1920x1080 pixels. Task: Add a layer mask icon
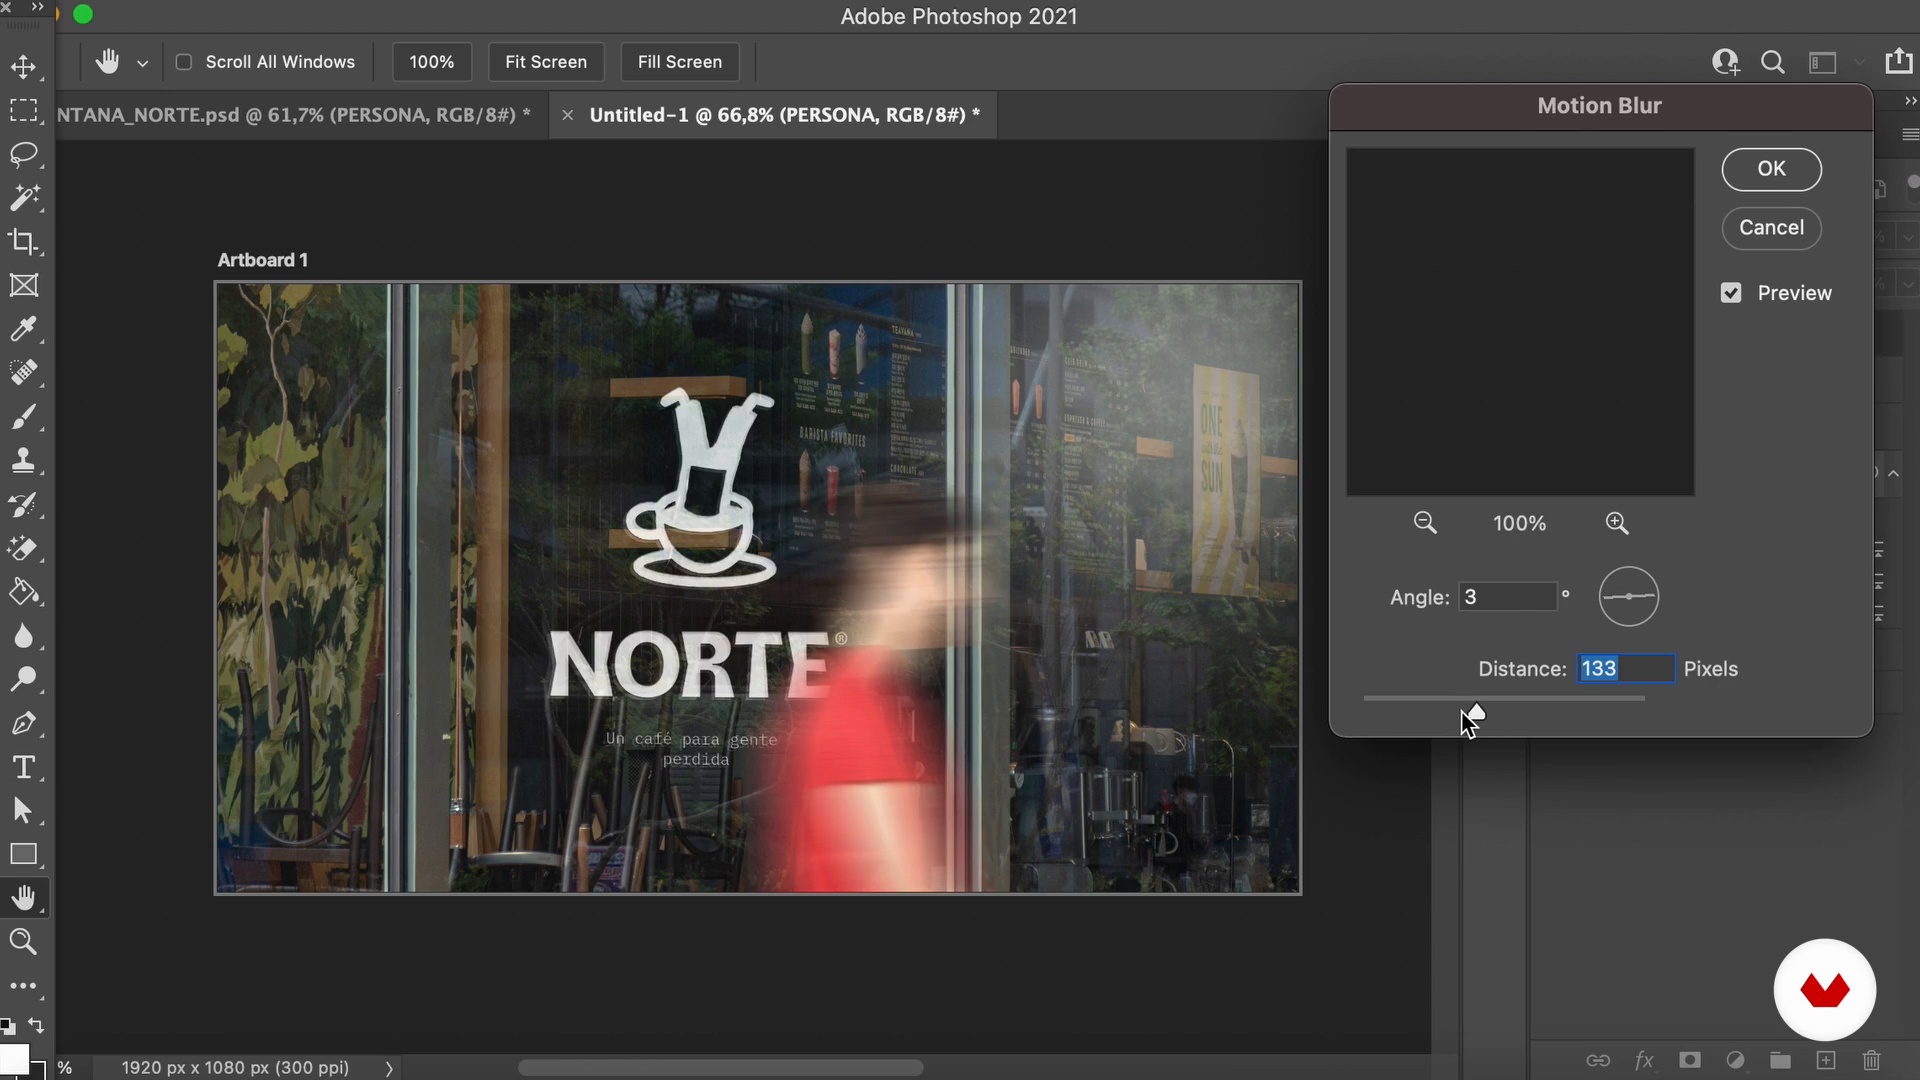pyautogui.click(x=1690, y=1060)
